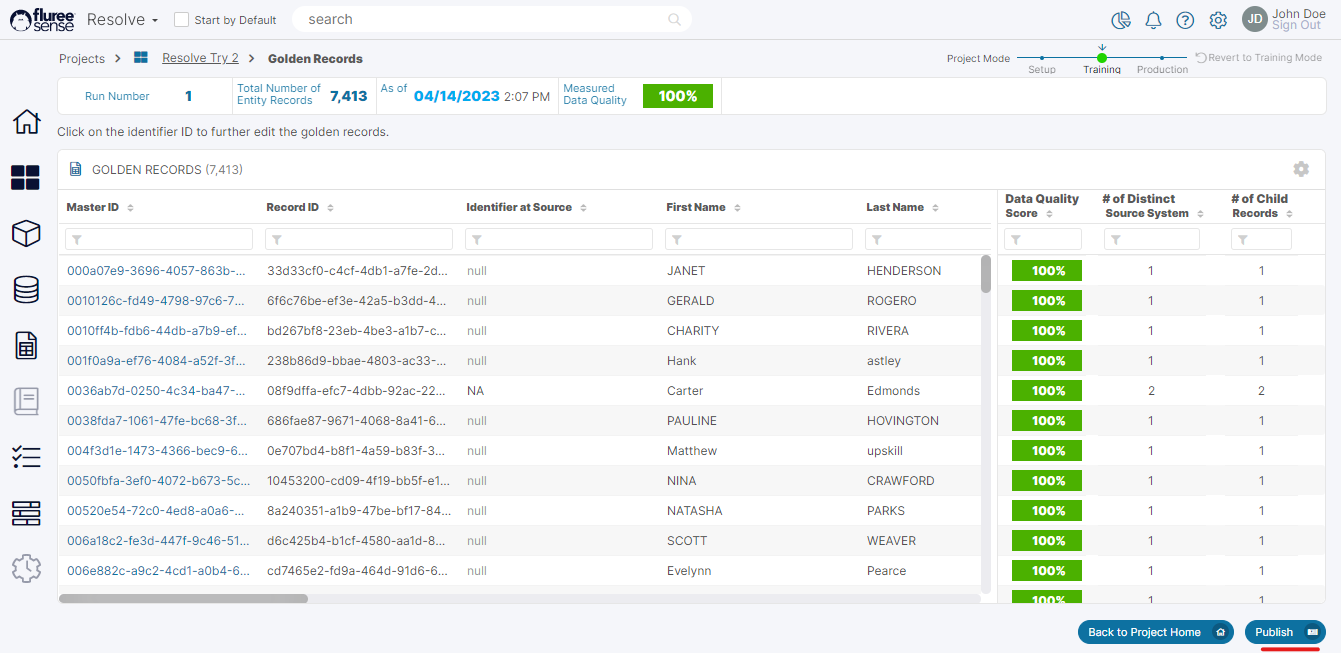Click the horizontal scrollbar under the table
Screen dimensions: 1341x653
click(x=184, y=598)
